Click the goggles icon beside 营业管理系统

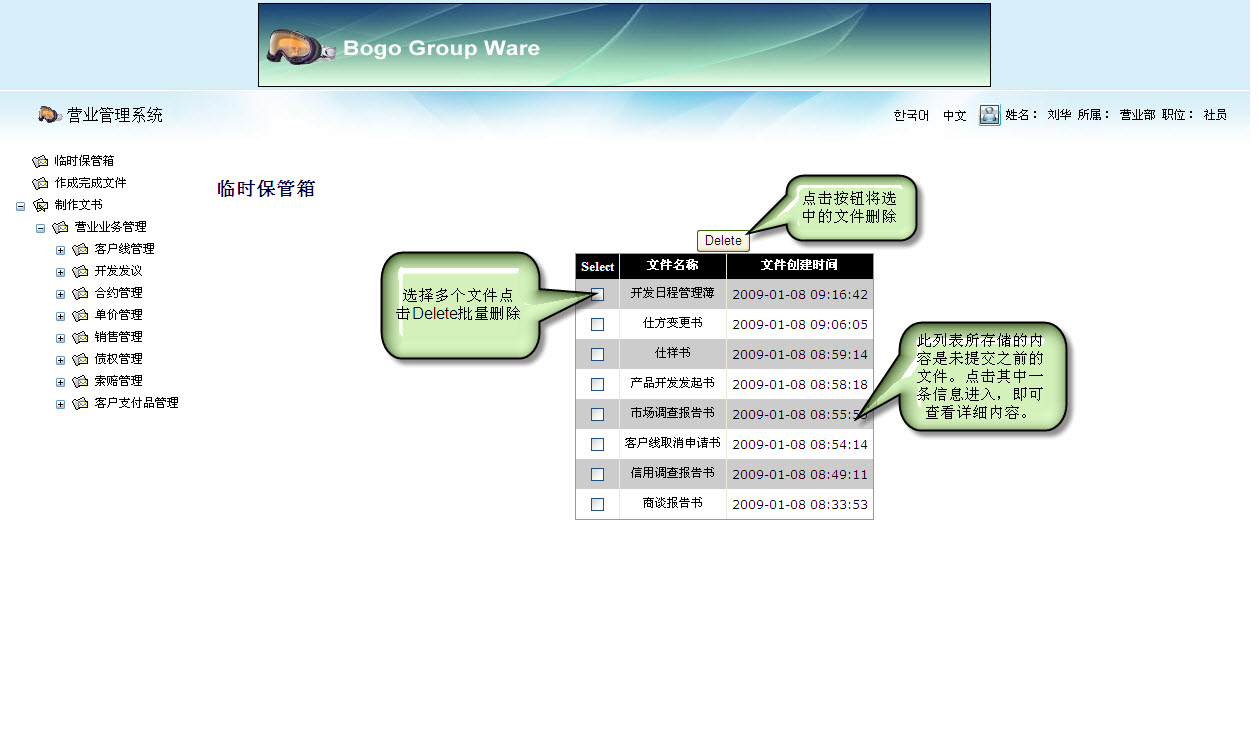pyautogui.click(x=50, y=115)
